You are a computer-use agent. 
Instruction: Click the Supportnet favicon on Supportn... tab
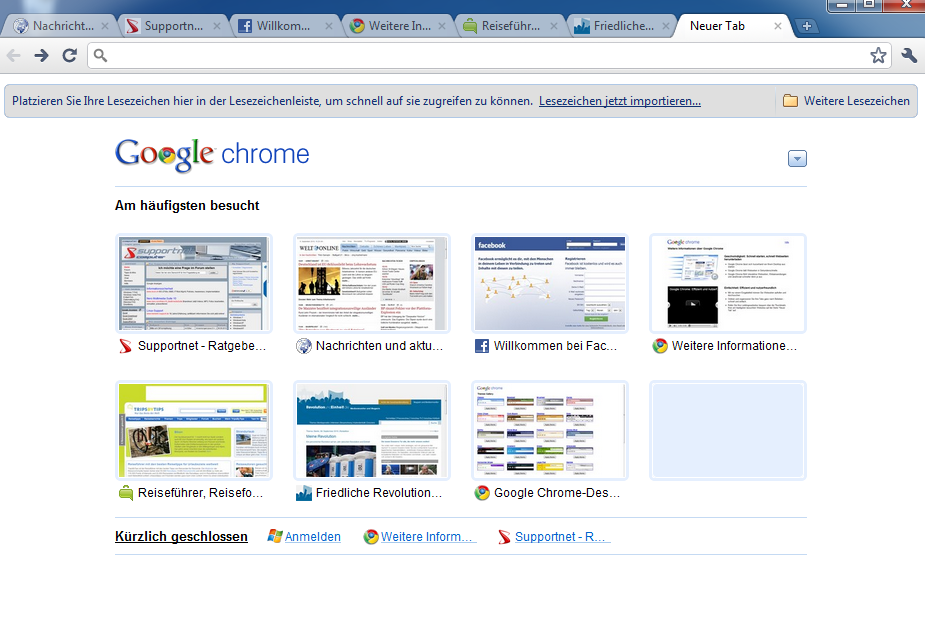(x=133, y=26)
